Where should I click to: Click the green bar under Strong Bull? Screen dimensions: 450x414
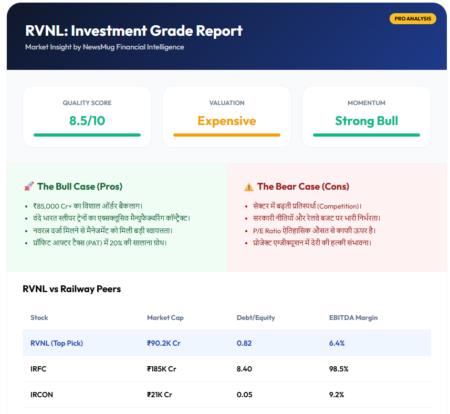point(366,135)
